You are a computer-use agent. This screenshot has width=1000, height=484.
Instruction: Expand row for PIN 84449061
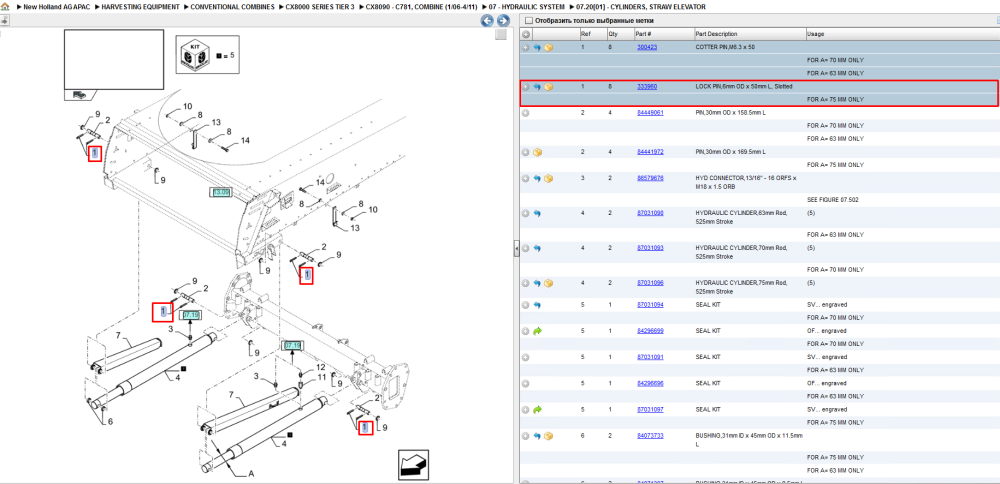(x=526, y=113)
